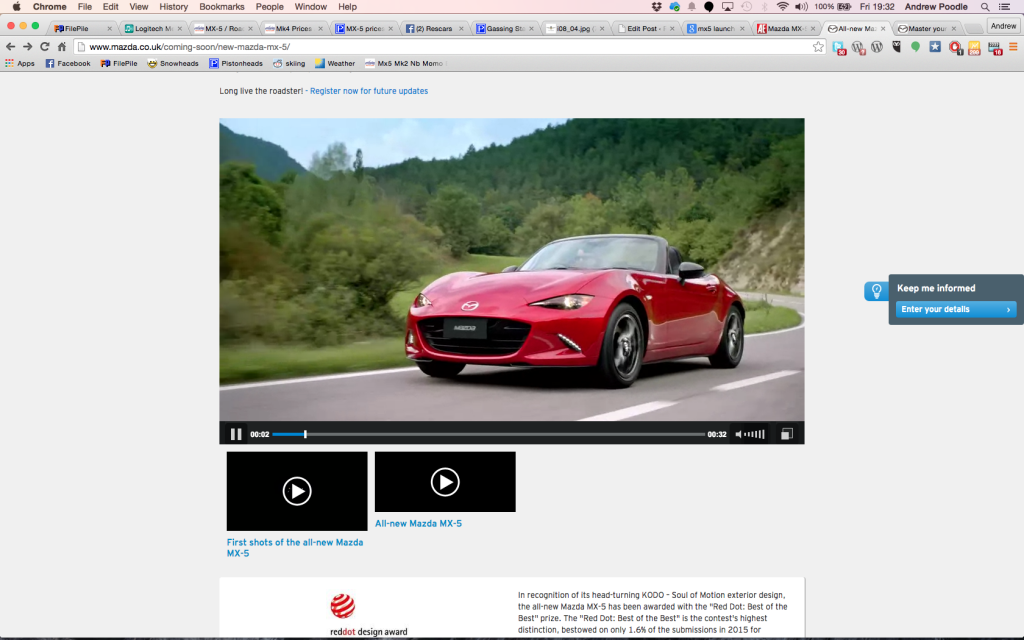Click the blue star extension icon

935,46
